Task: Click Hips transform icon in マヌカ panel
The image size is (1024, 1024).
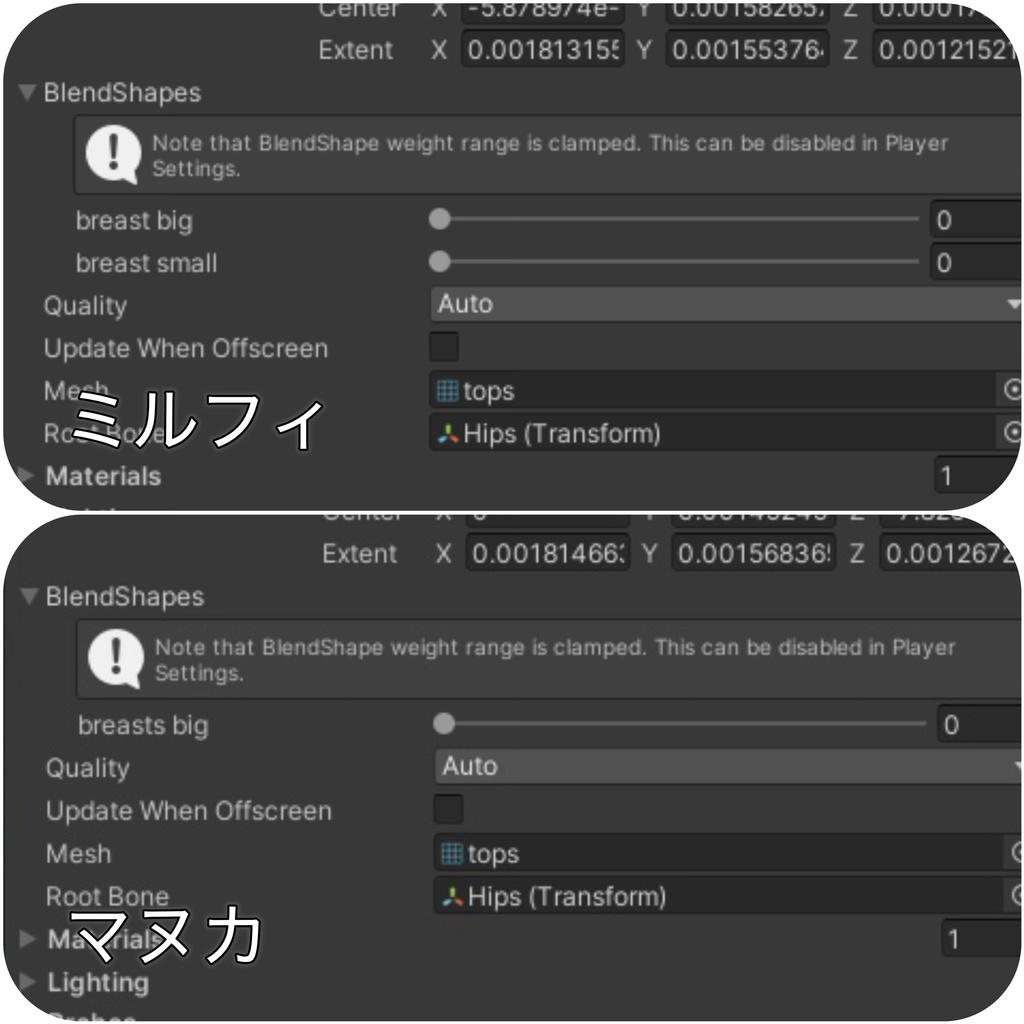Action: coord(453,897)
